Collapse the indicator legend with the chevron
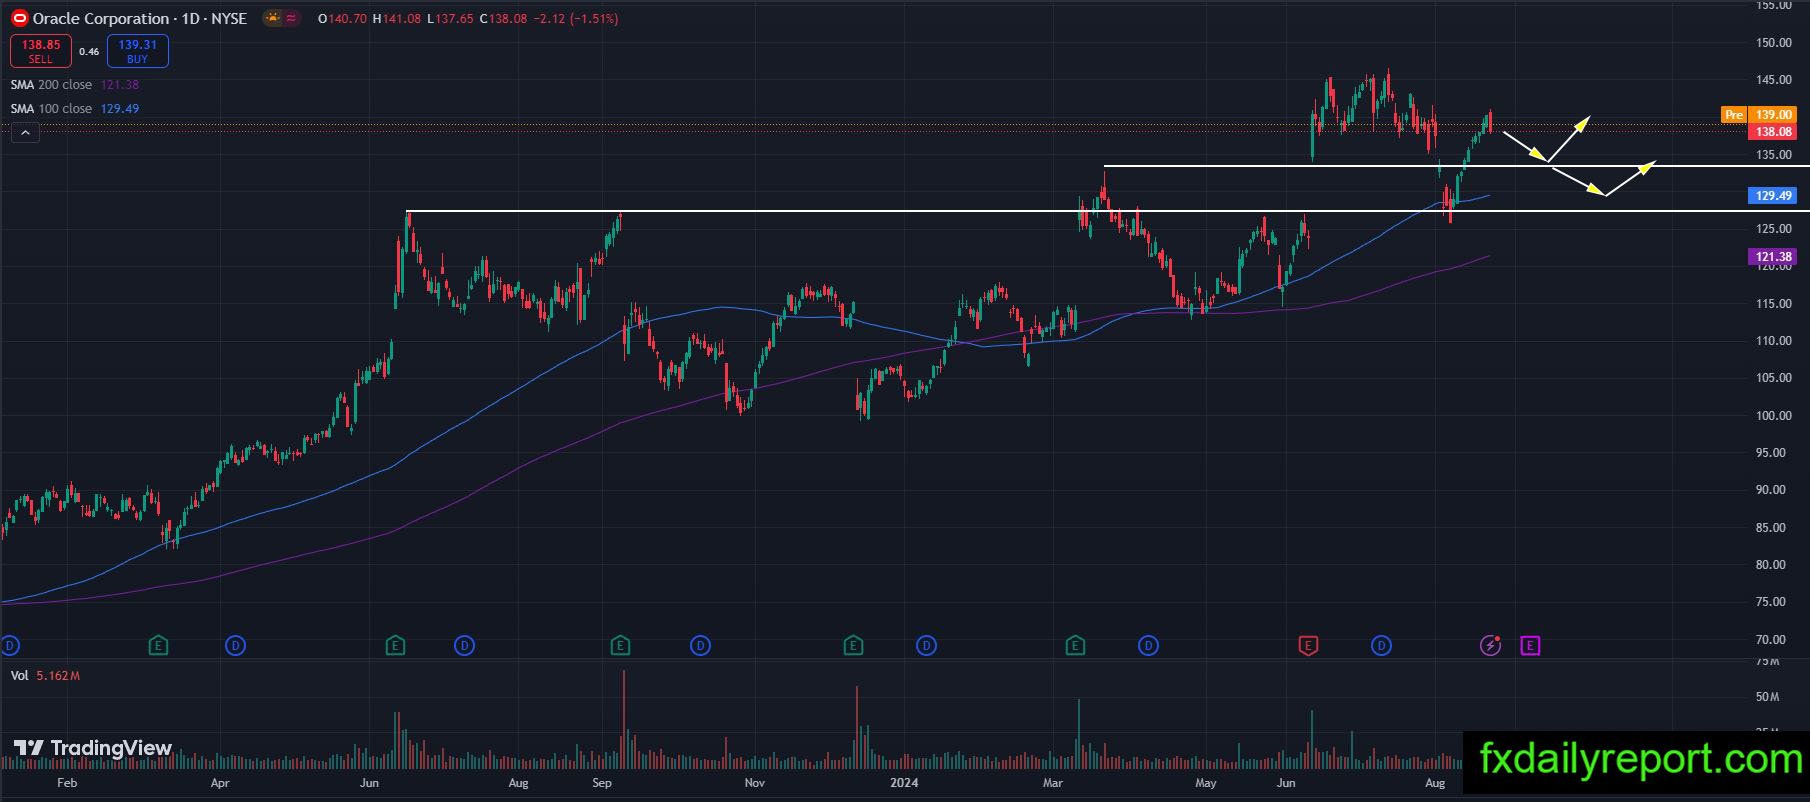The width and height of the screenshot is (1810, 802). (x=25, y=132)
